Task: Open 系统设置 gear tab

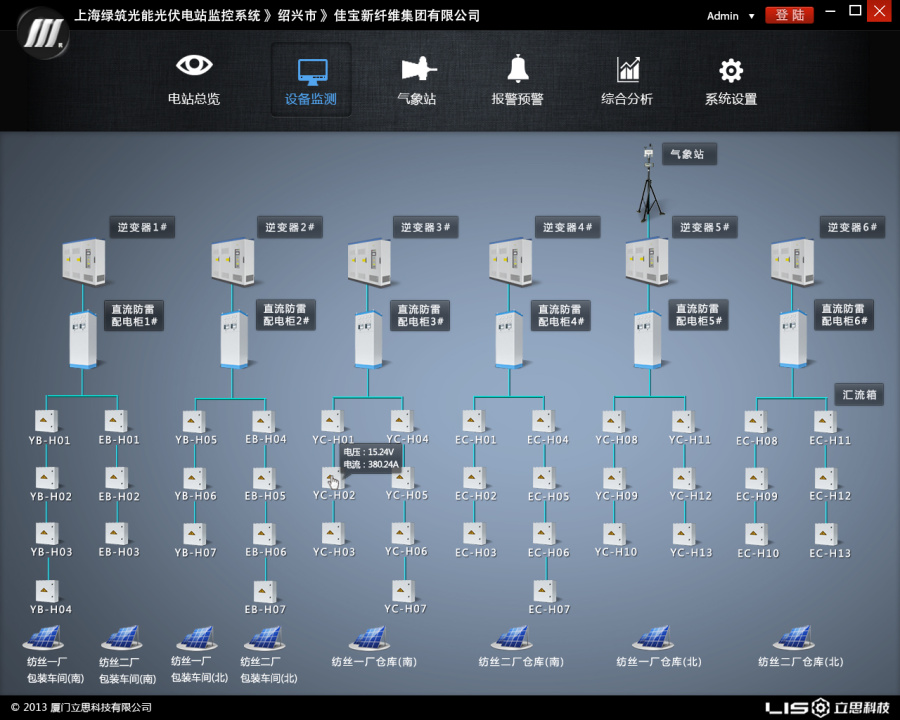Action: coord(731,80)
